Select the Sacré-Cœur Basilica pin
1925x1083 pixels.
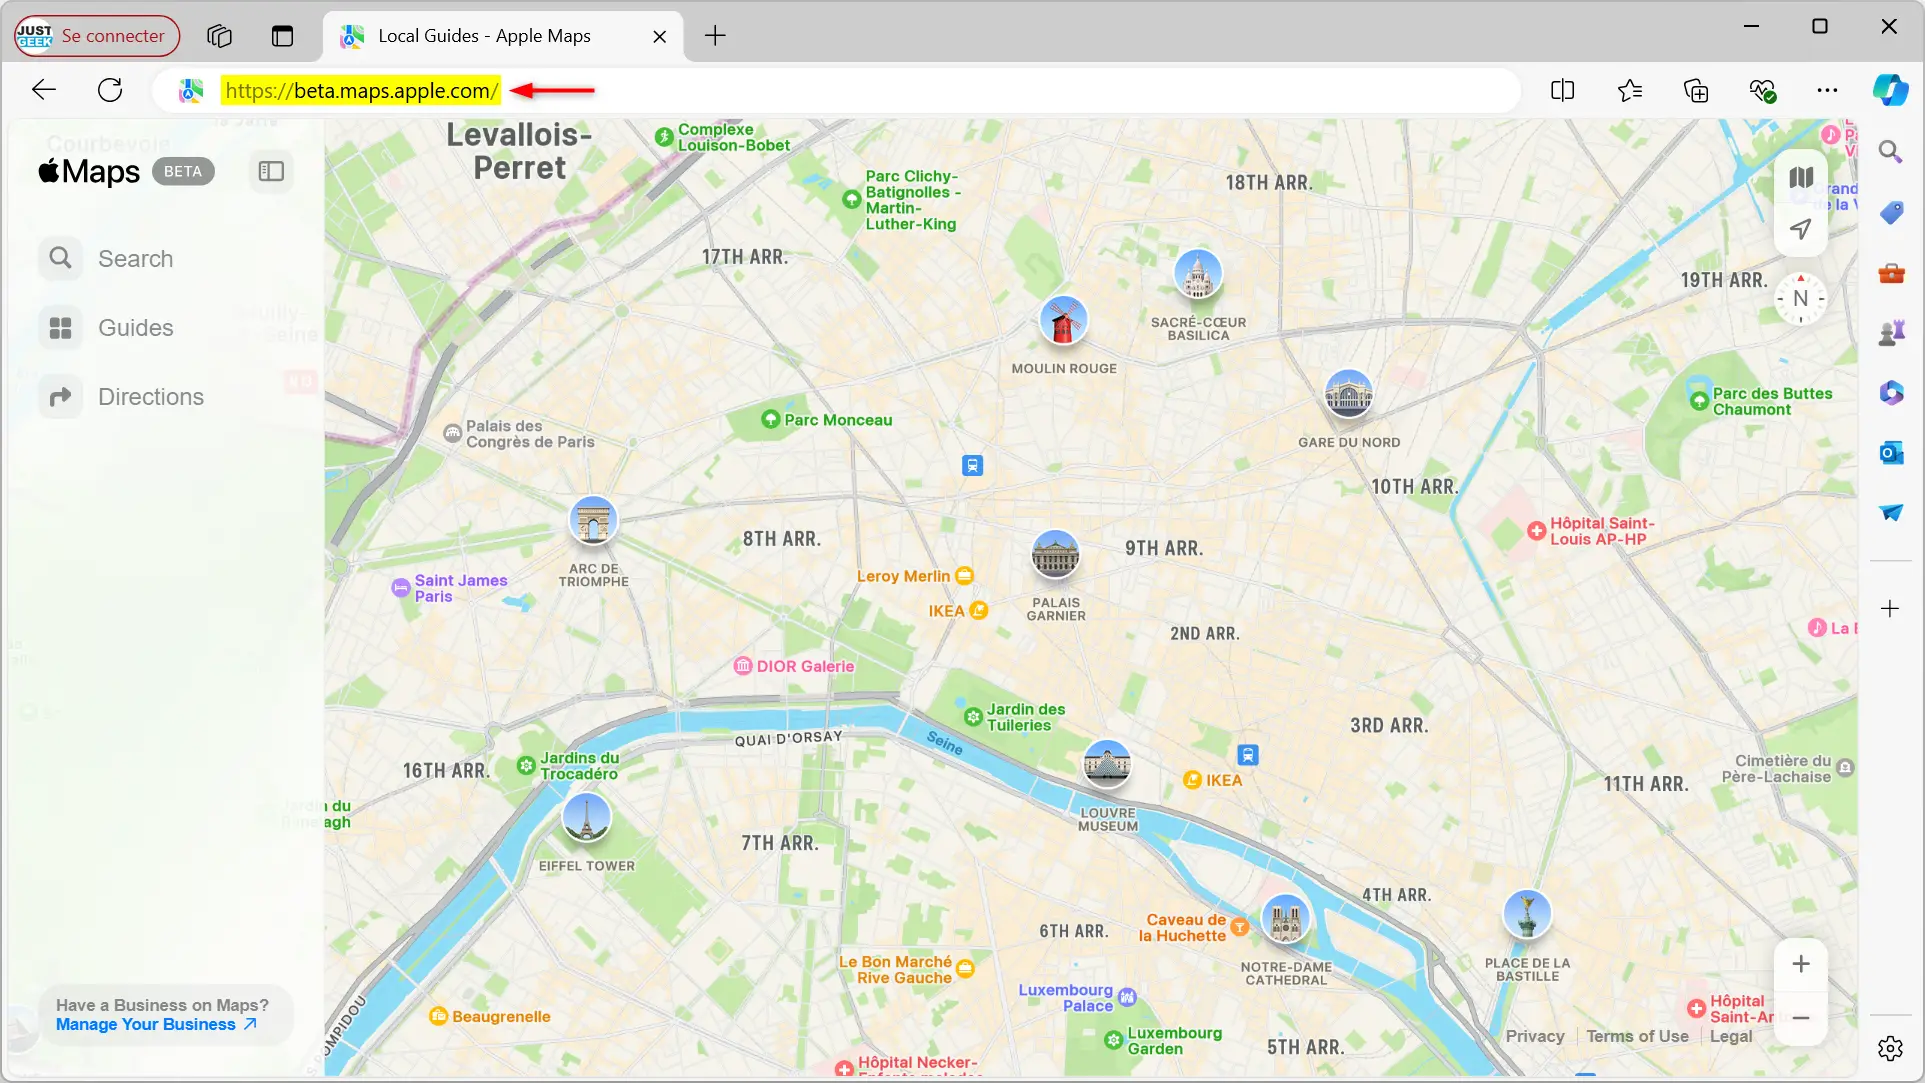coord(1198,275)
